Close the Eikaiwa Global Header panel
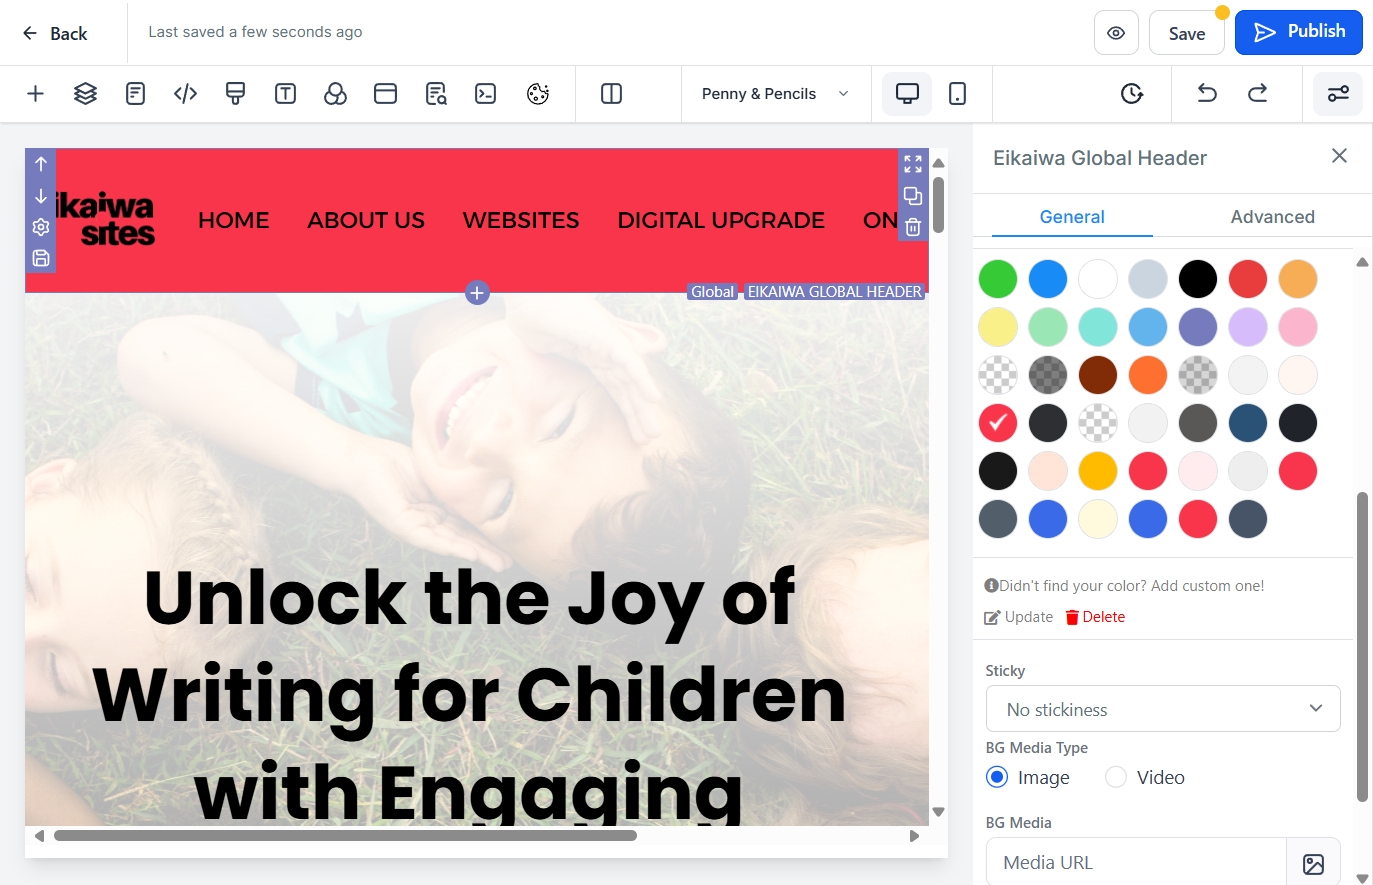 [x=1339, y=156]
